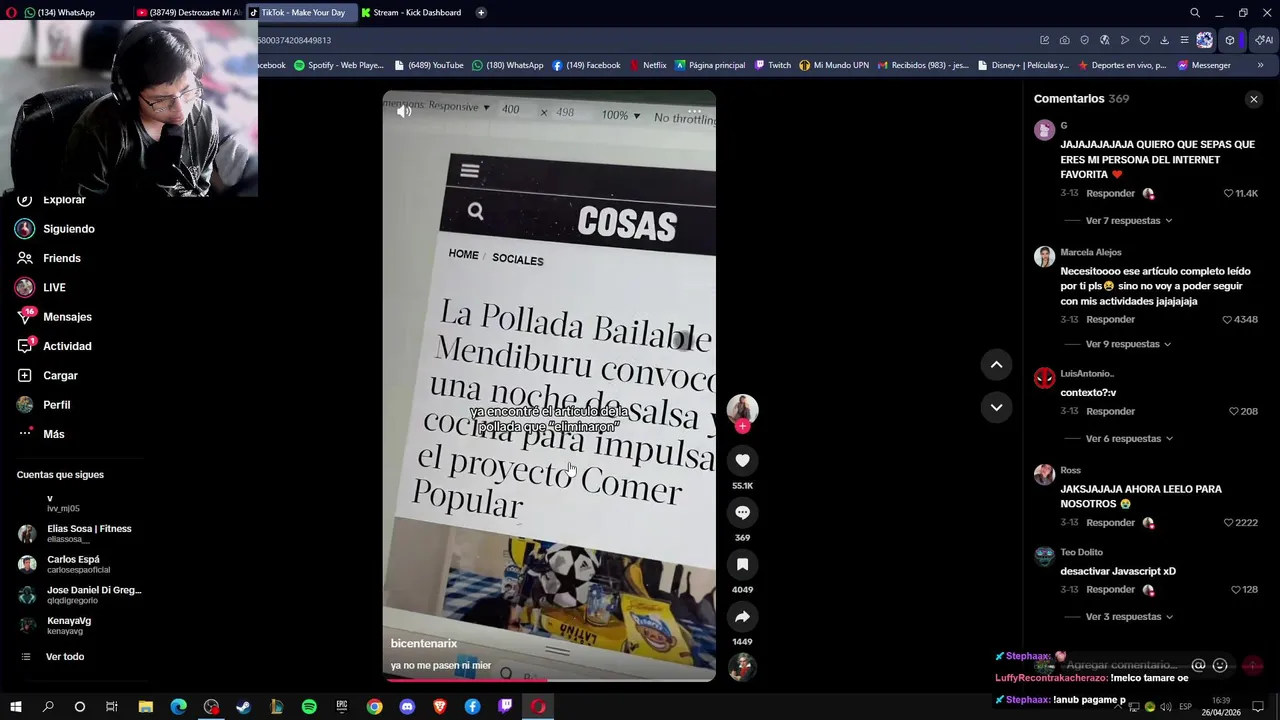Screen dimensions: 1280x720
Task: Reply to G's comment via Responder
Action: (1110, 193)
